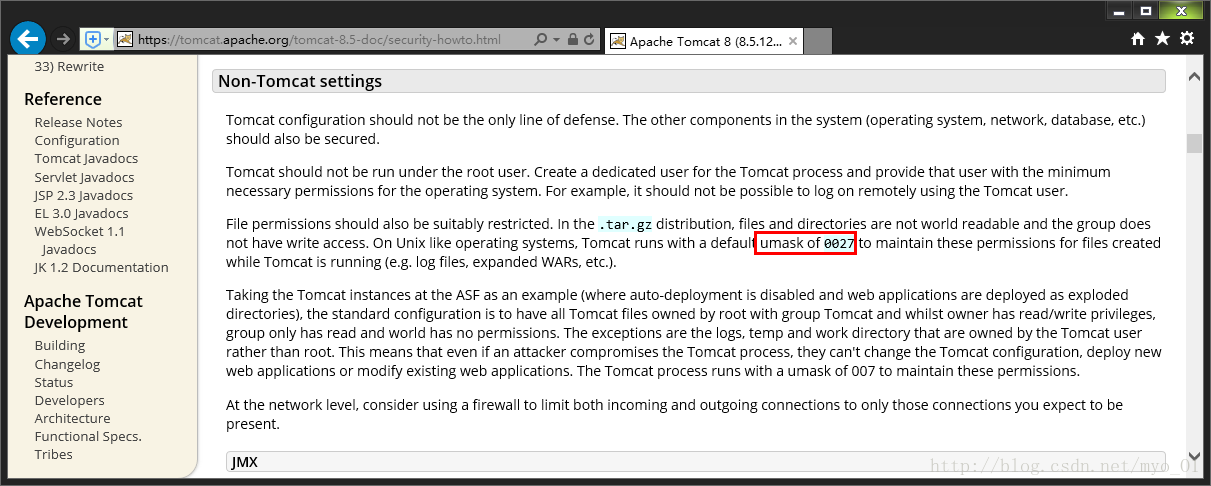Click the vertical scrollbar up arrow
1211x486 pixels.
(x=1194, y=75)
